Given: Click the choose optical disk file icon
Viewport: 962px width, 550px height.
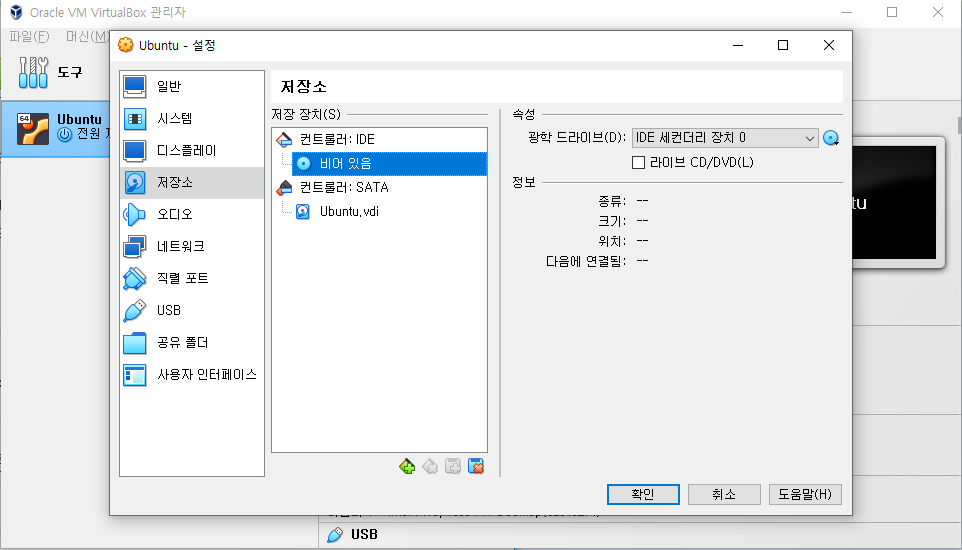Looking at the screenshot, I should point(831,138).
